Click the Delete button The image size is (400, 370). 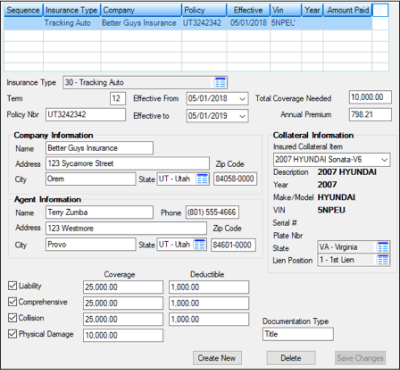click(x=291, y=358)
